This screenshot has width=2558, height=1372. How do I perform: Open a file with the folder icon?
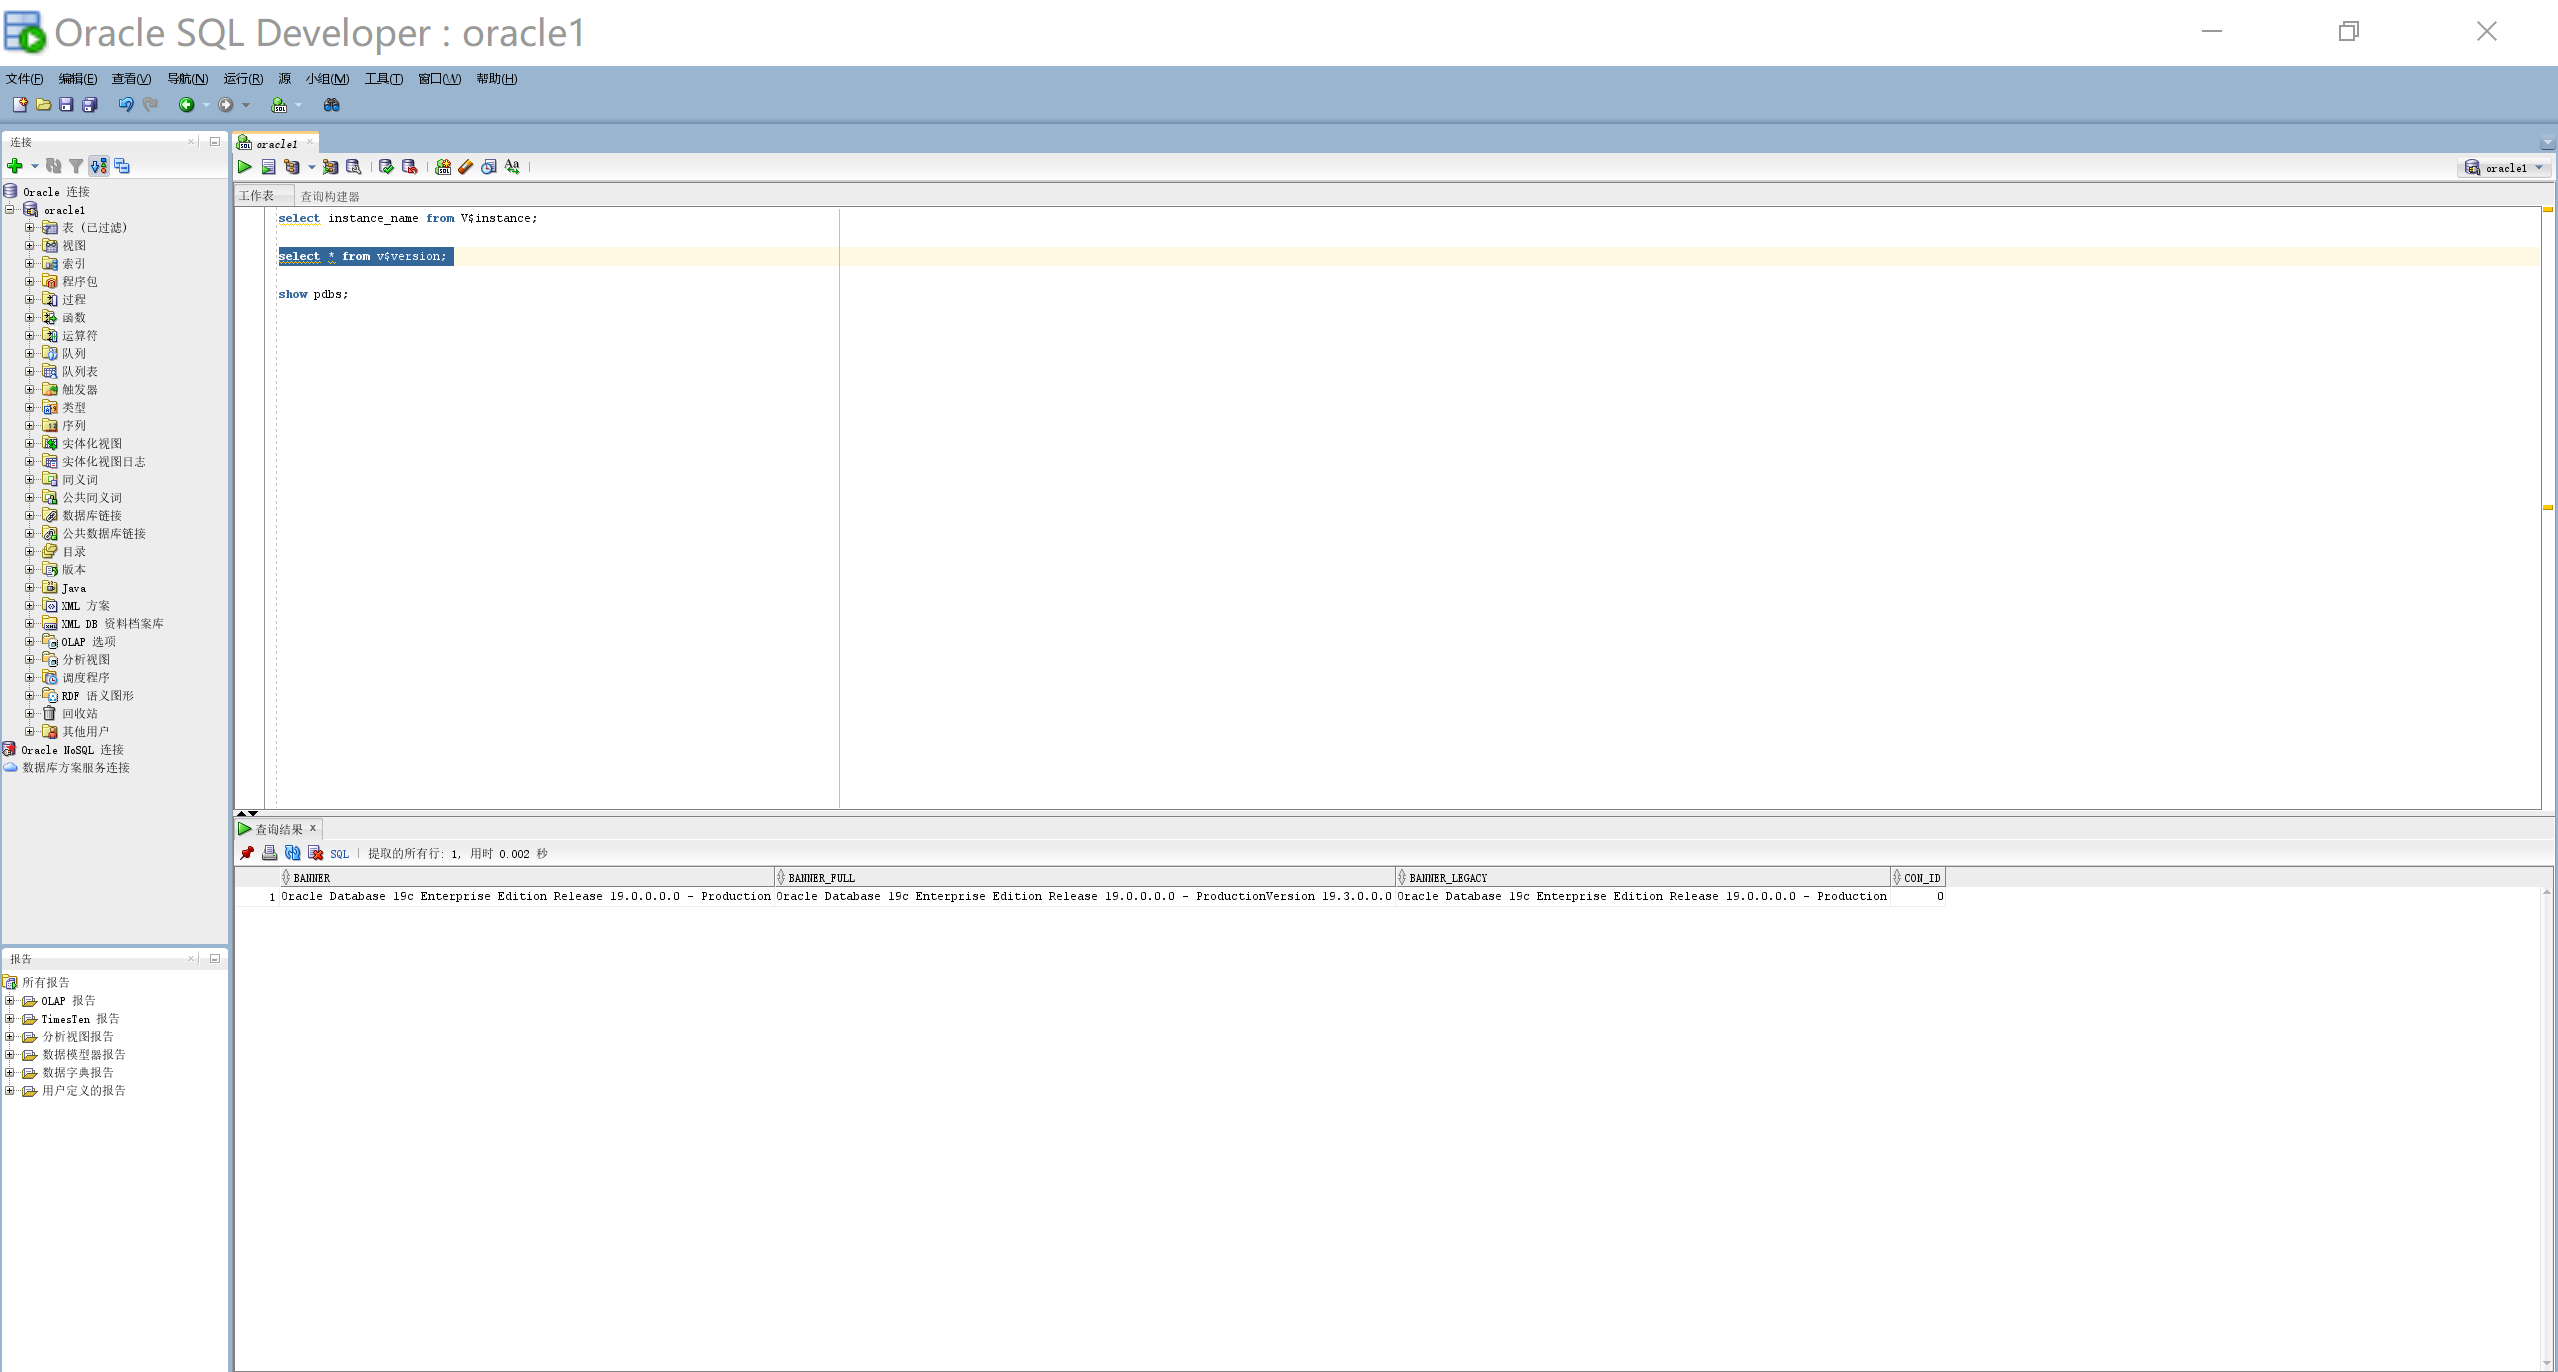pyautogui.click(x=43, y=104)
